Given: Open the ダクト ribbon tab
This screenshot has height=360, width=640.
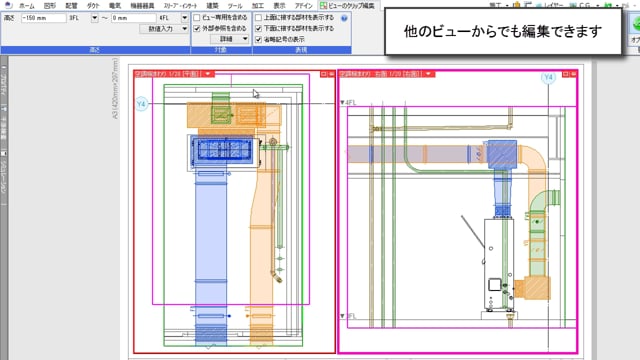Looking at the screenshot, I should tap(93, 6).
